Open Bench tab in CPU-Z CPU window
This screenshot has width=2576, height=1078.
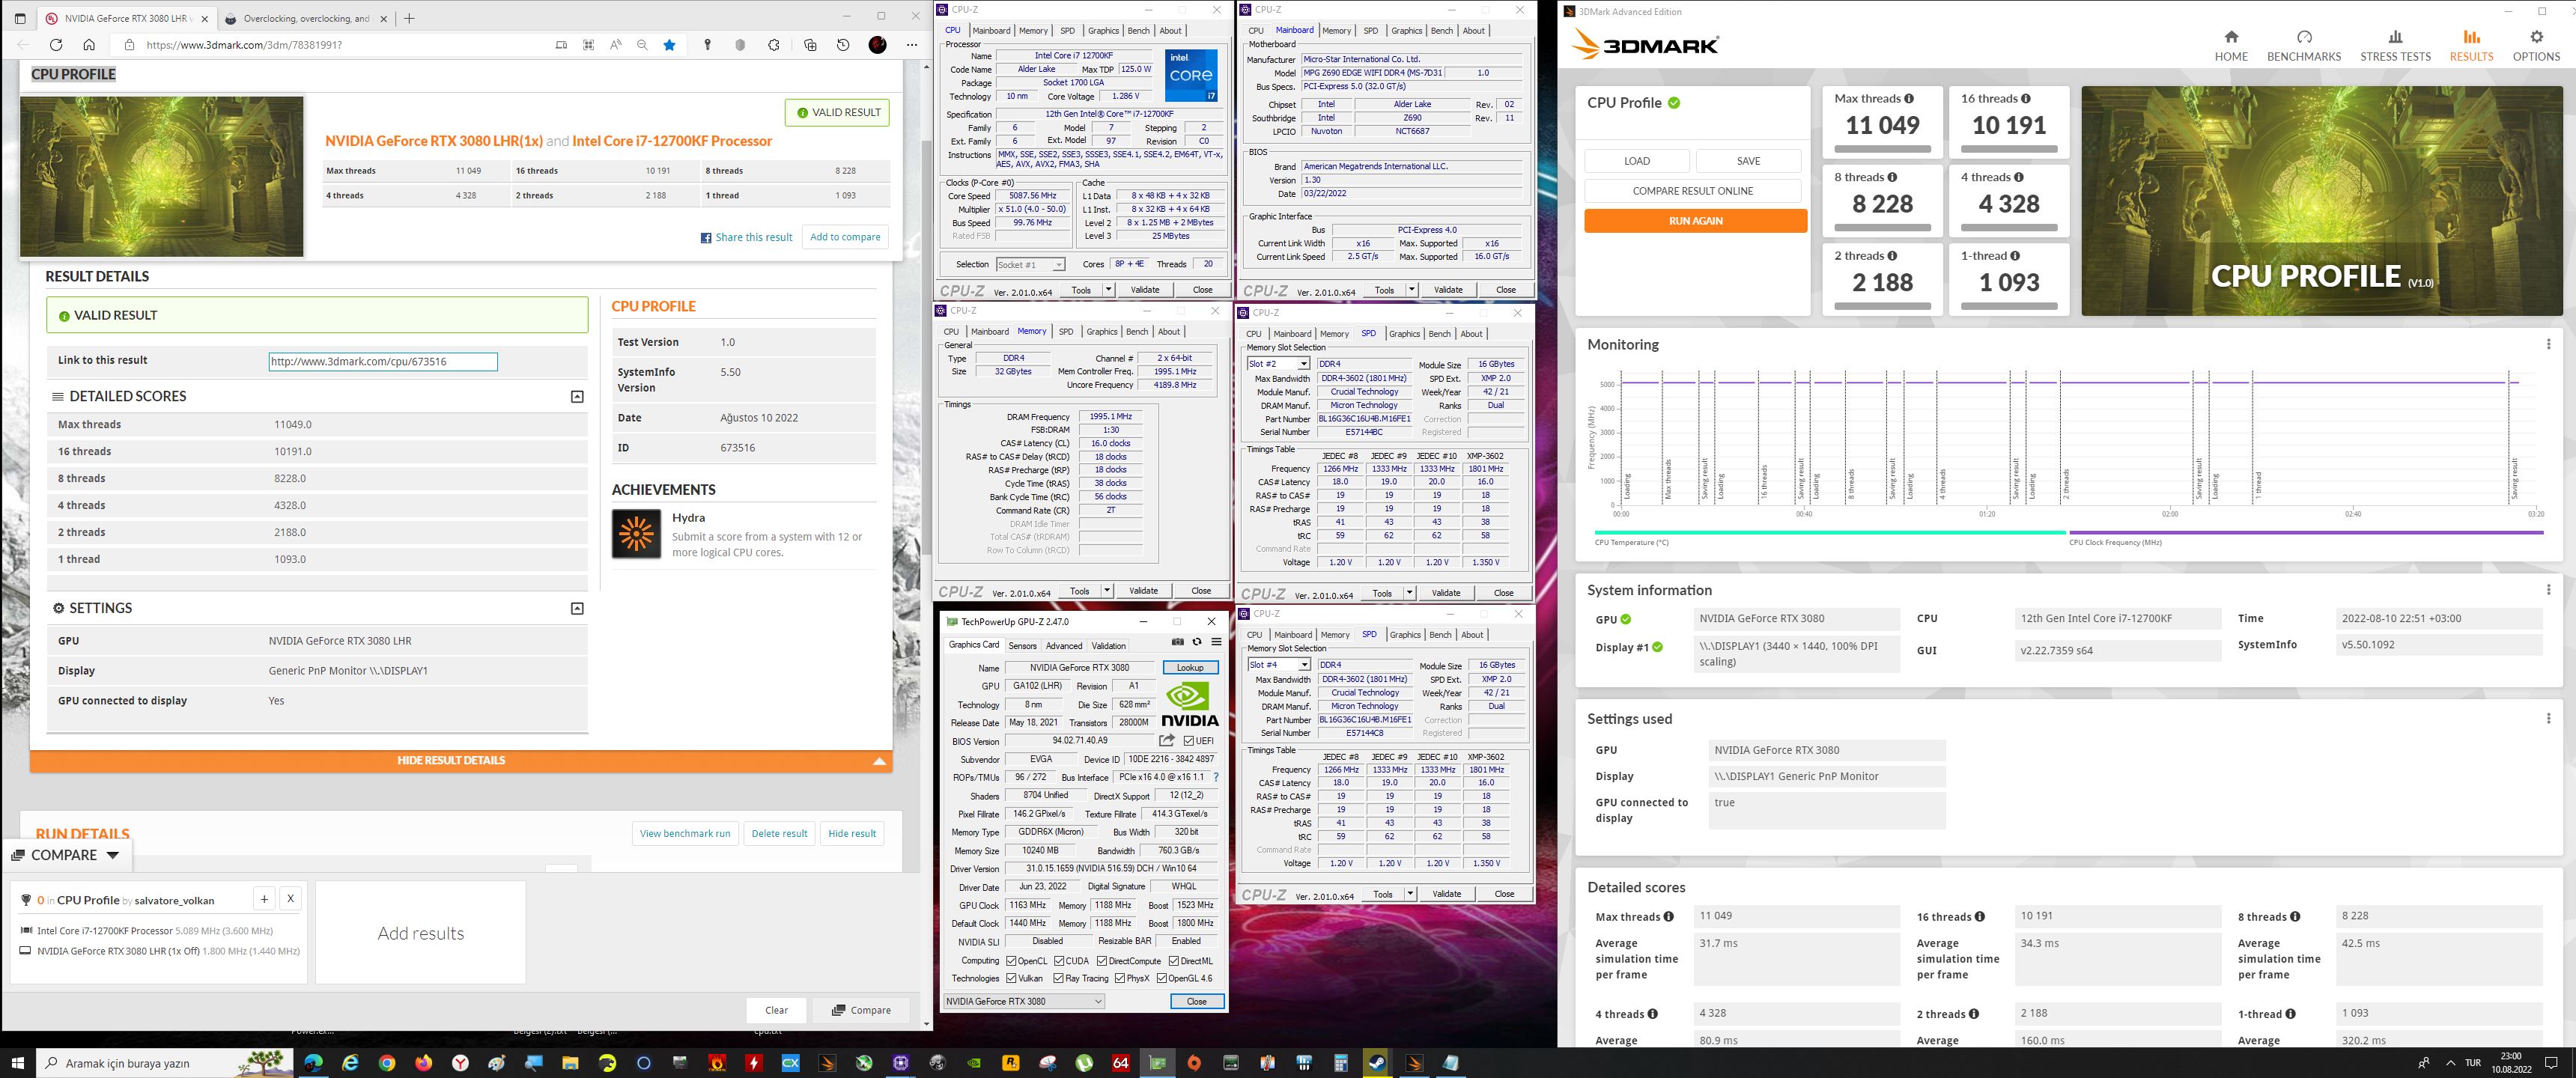click(x=1138, y=31)
